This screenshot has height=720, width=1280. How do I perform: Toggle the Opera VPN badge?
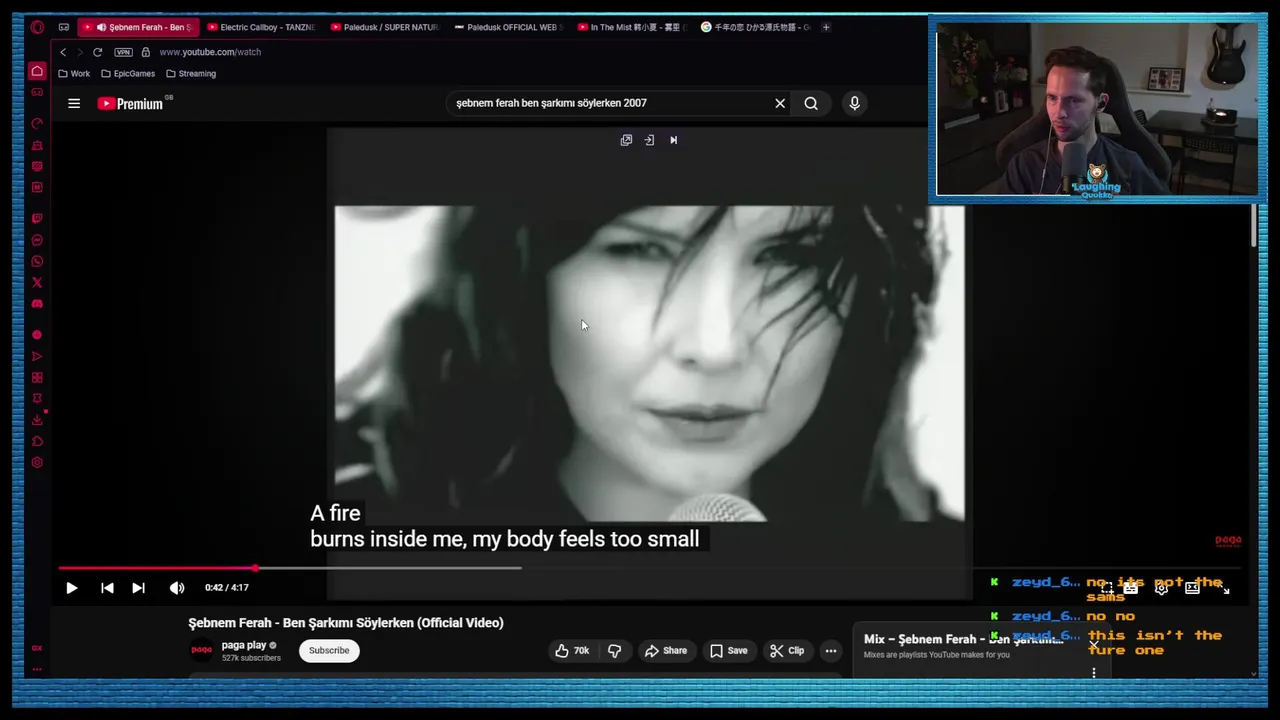(x=123, y=52)
